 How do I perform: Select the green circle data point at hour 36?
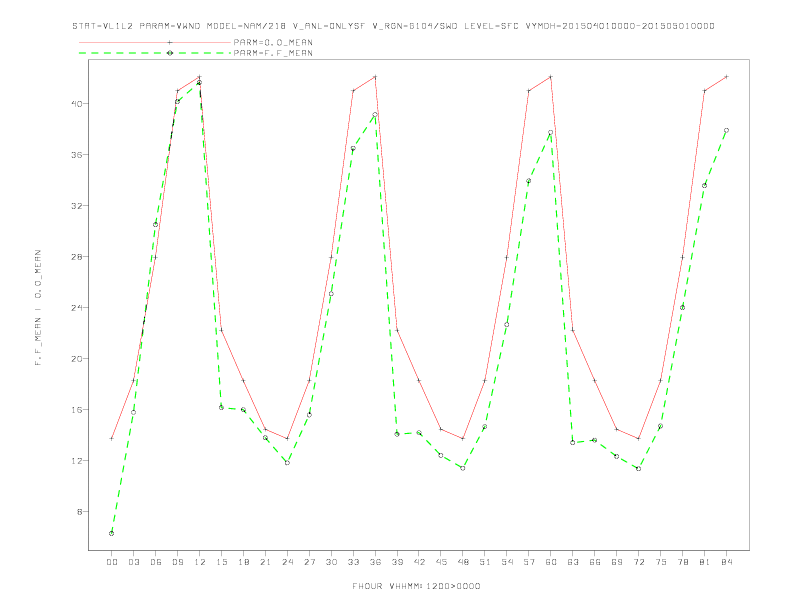click(x=375, y=115)
